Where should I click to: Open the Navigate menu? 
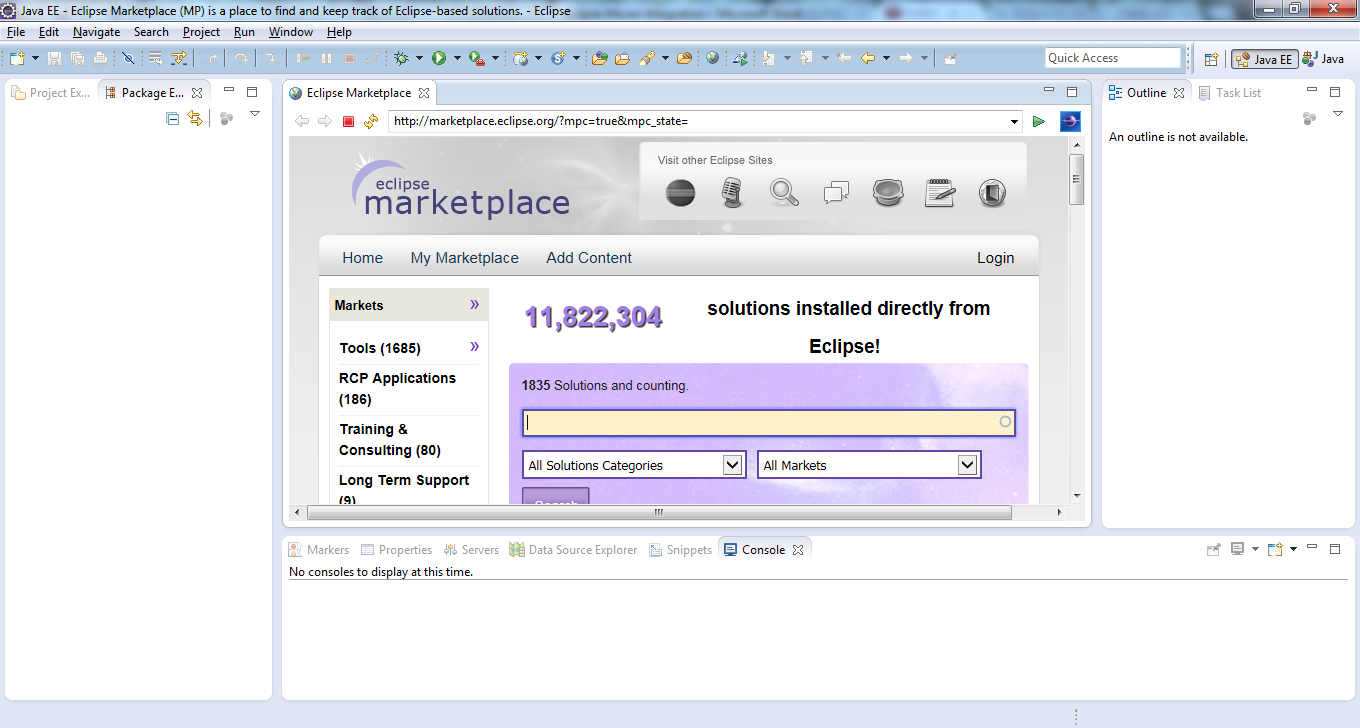tap(96, 31)
